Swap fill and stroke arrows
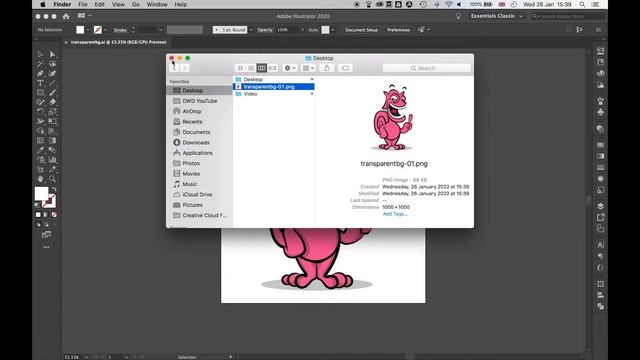The height and width of the screenshot is (360, 640). click(x=54, y=189)
